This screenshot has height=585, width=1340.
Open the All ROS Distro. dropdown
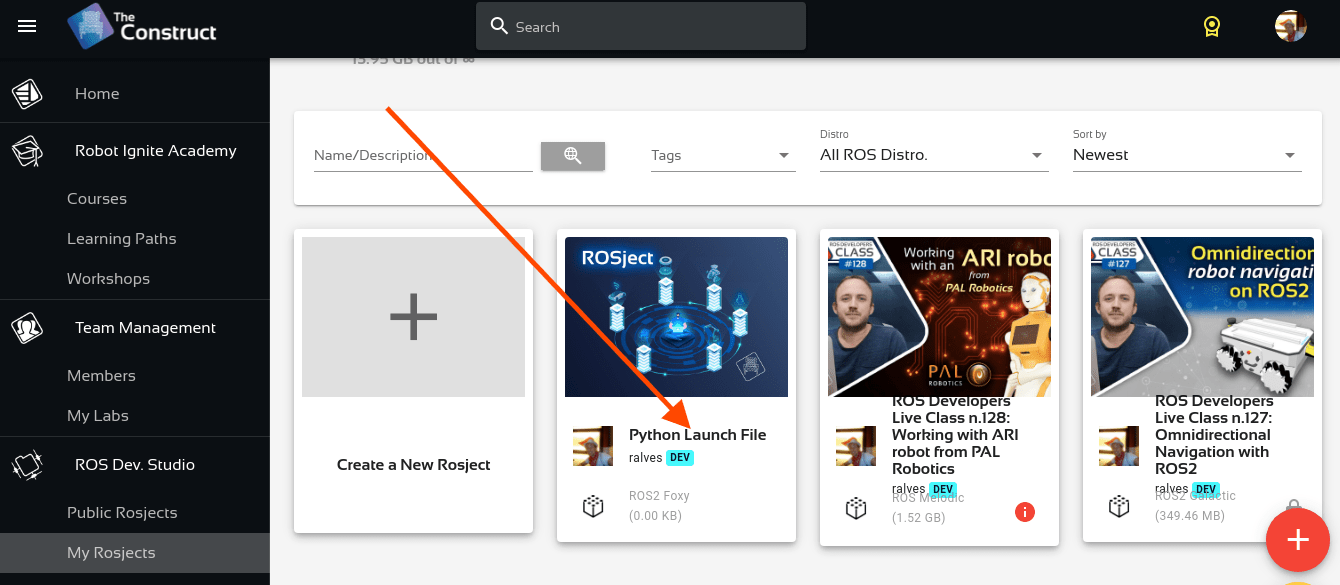tap(934, 155)
